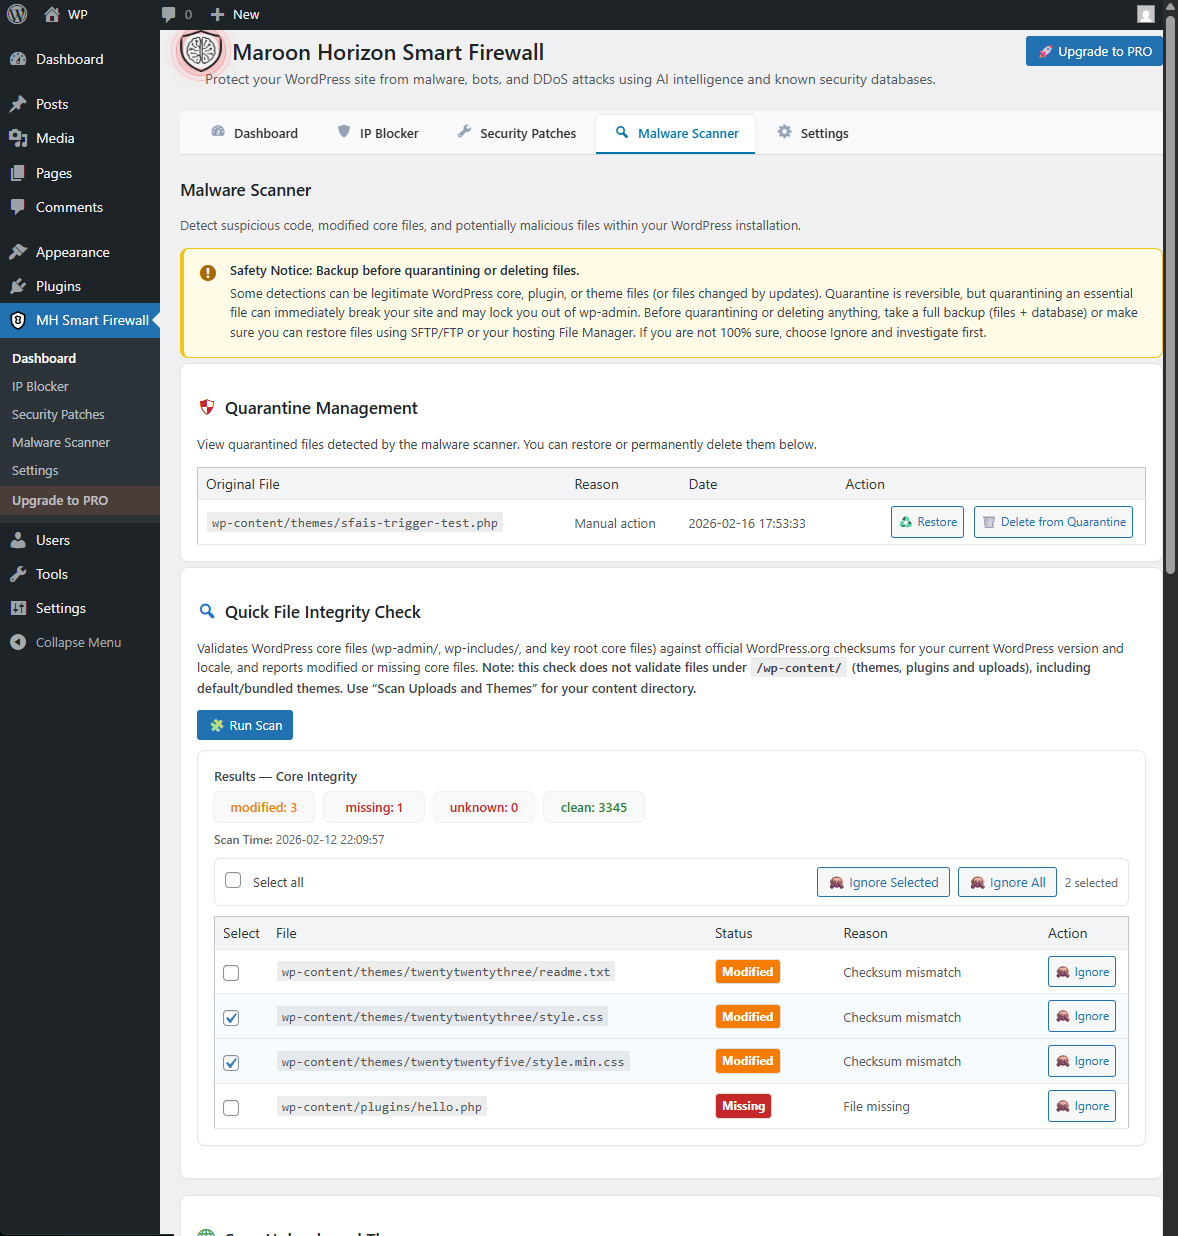
Task: Open the Comments bubble in admin bar
Action: pyautogui.click(x=170, y=14)
